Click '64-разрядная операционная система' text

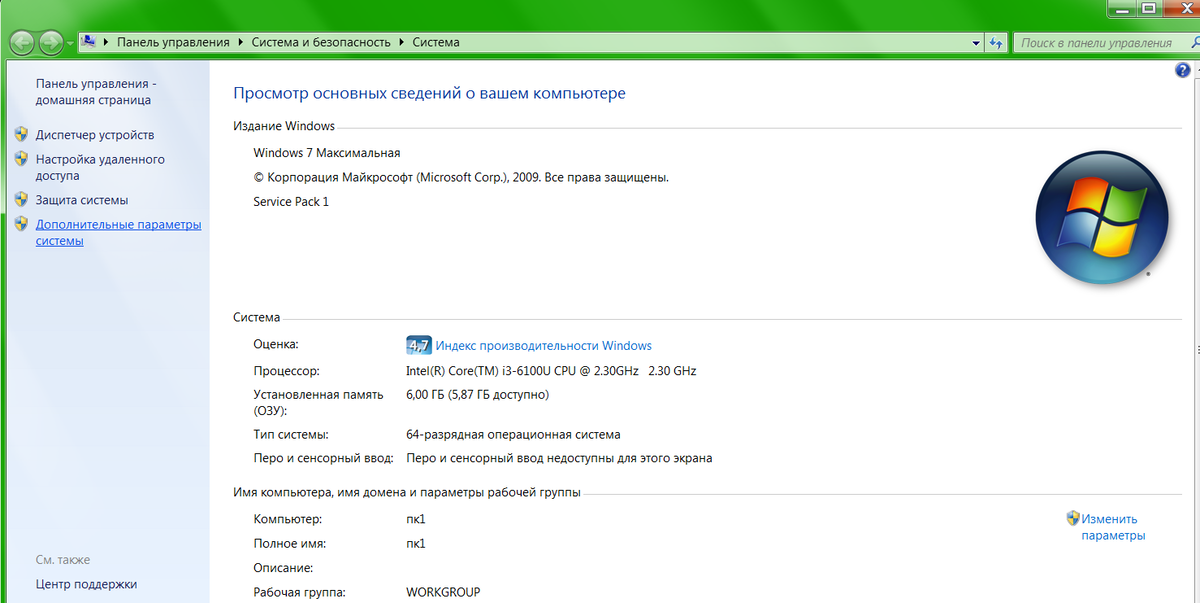513,435
